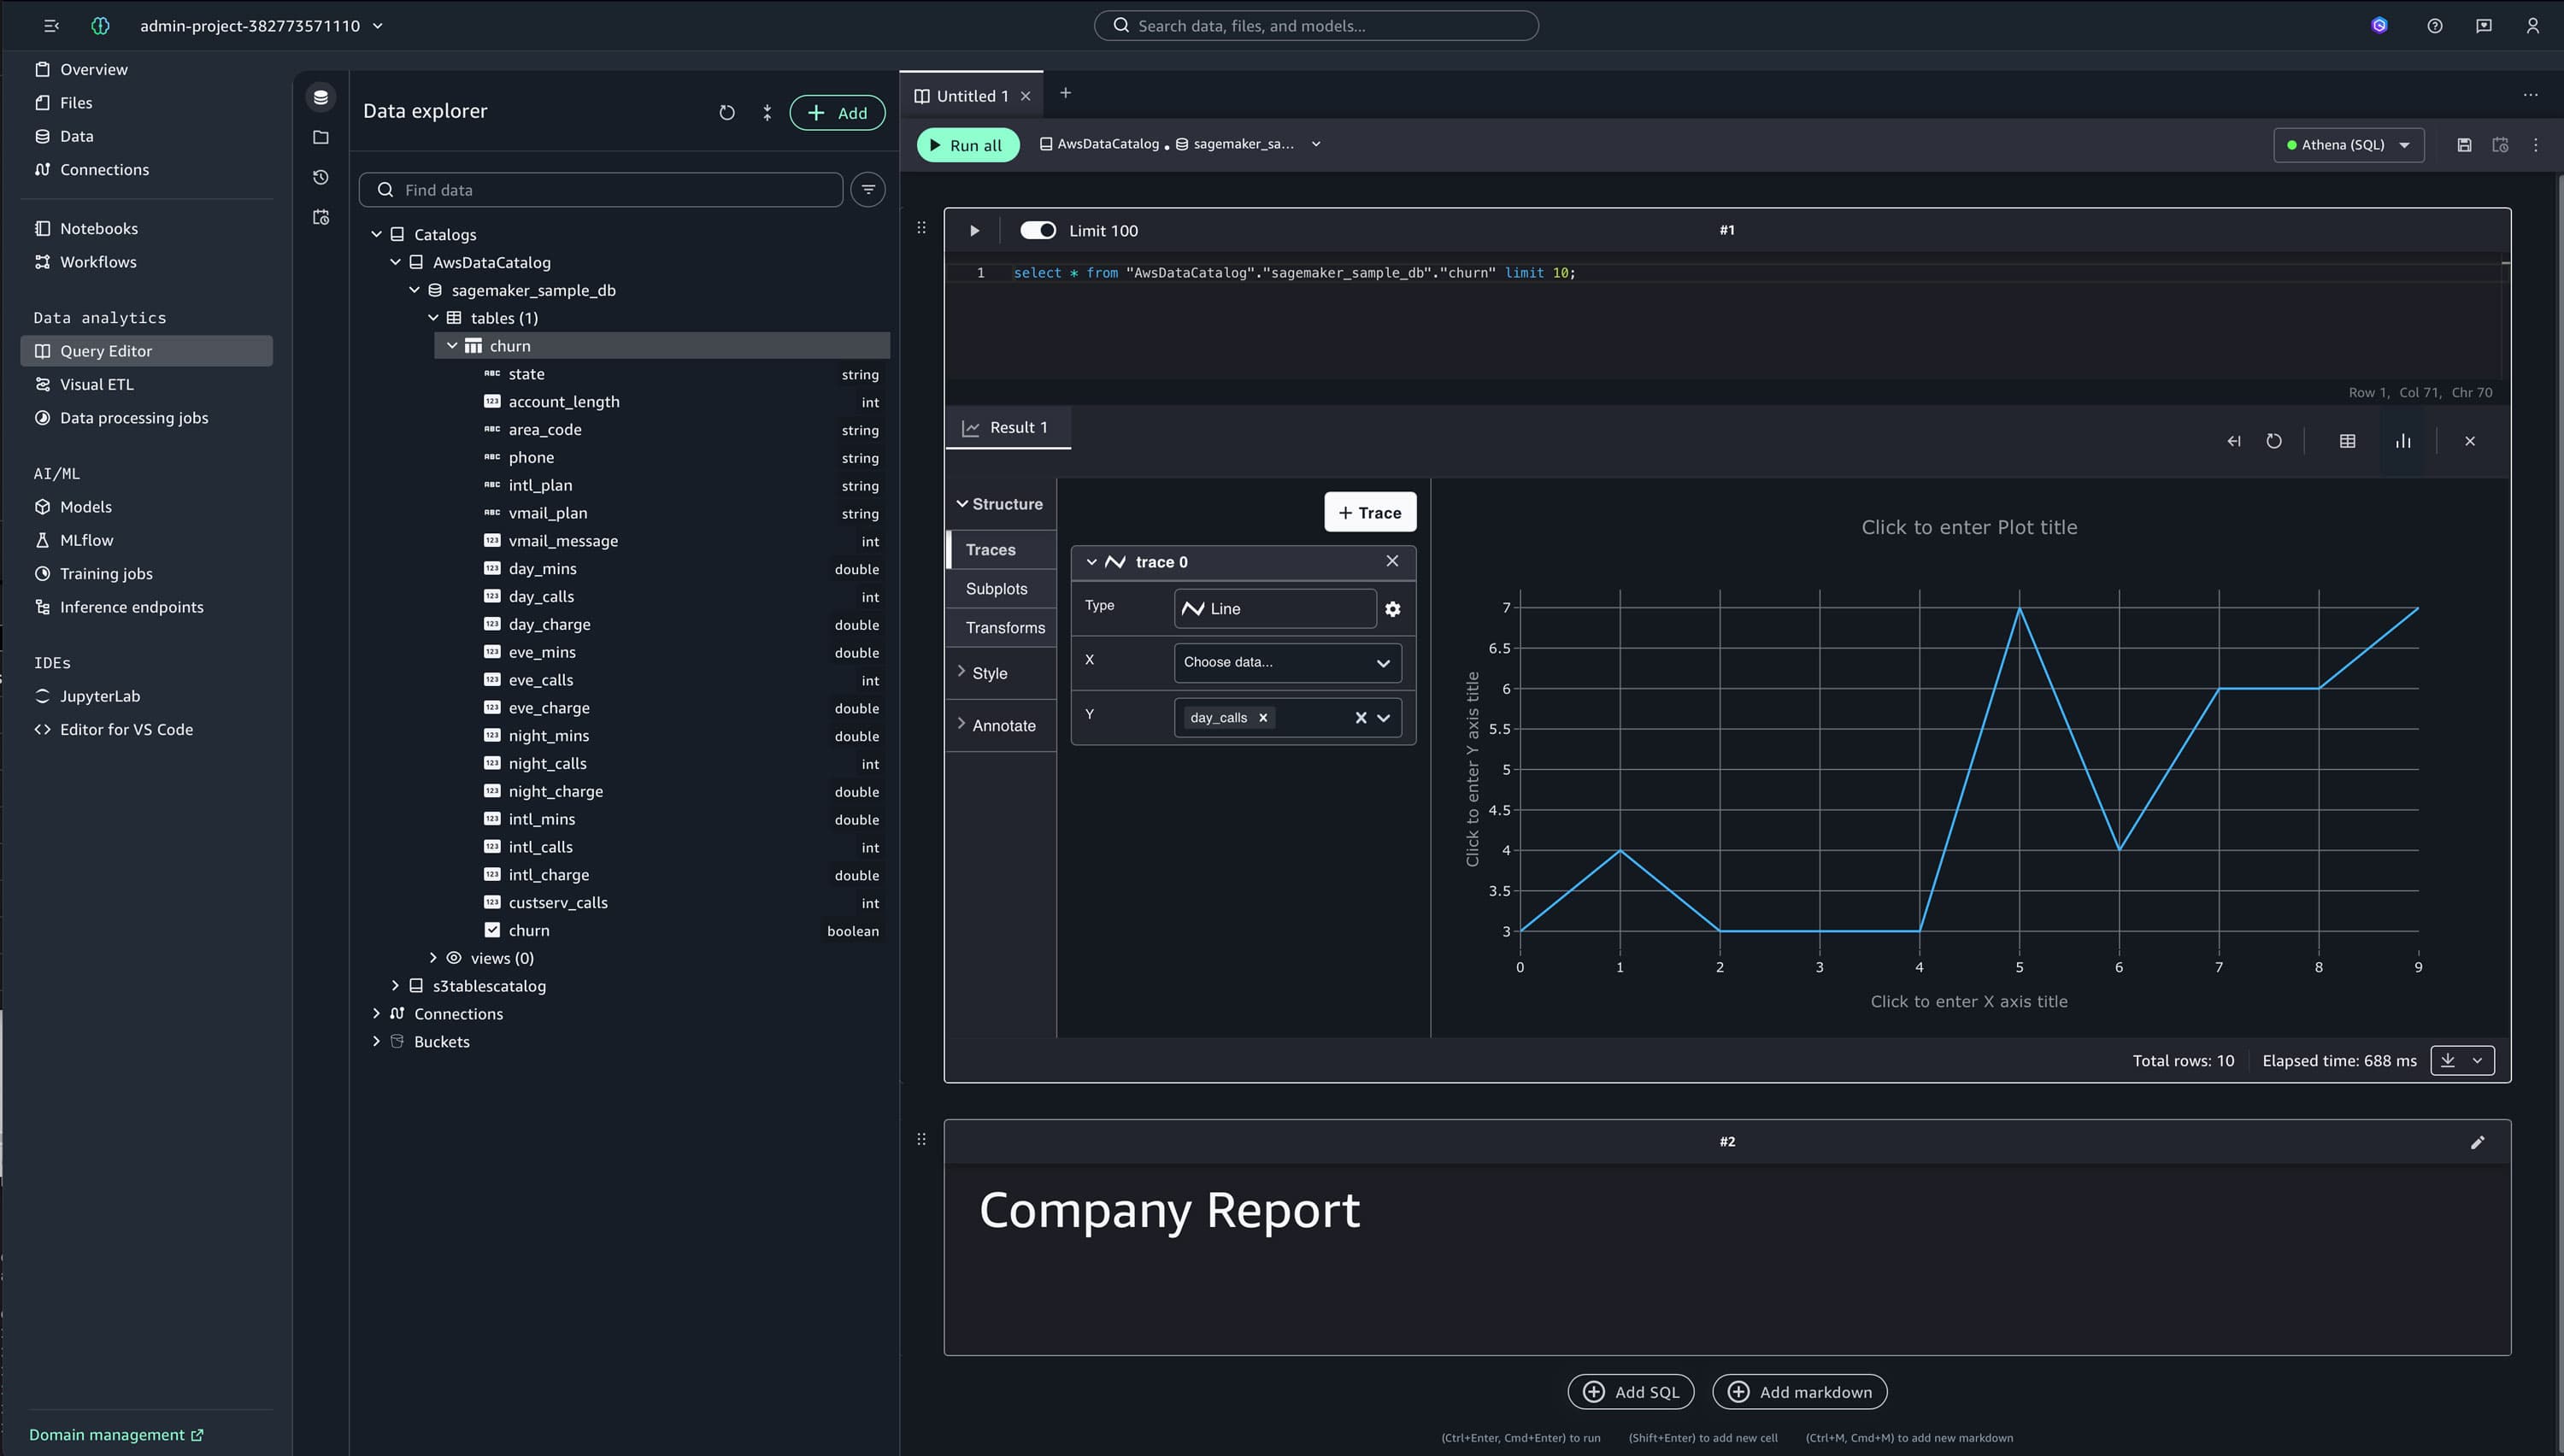2564x1456 pixels.
Task: Open the file browser icon in query sidebar
Action: click(x=320, y=137)
